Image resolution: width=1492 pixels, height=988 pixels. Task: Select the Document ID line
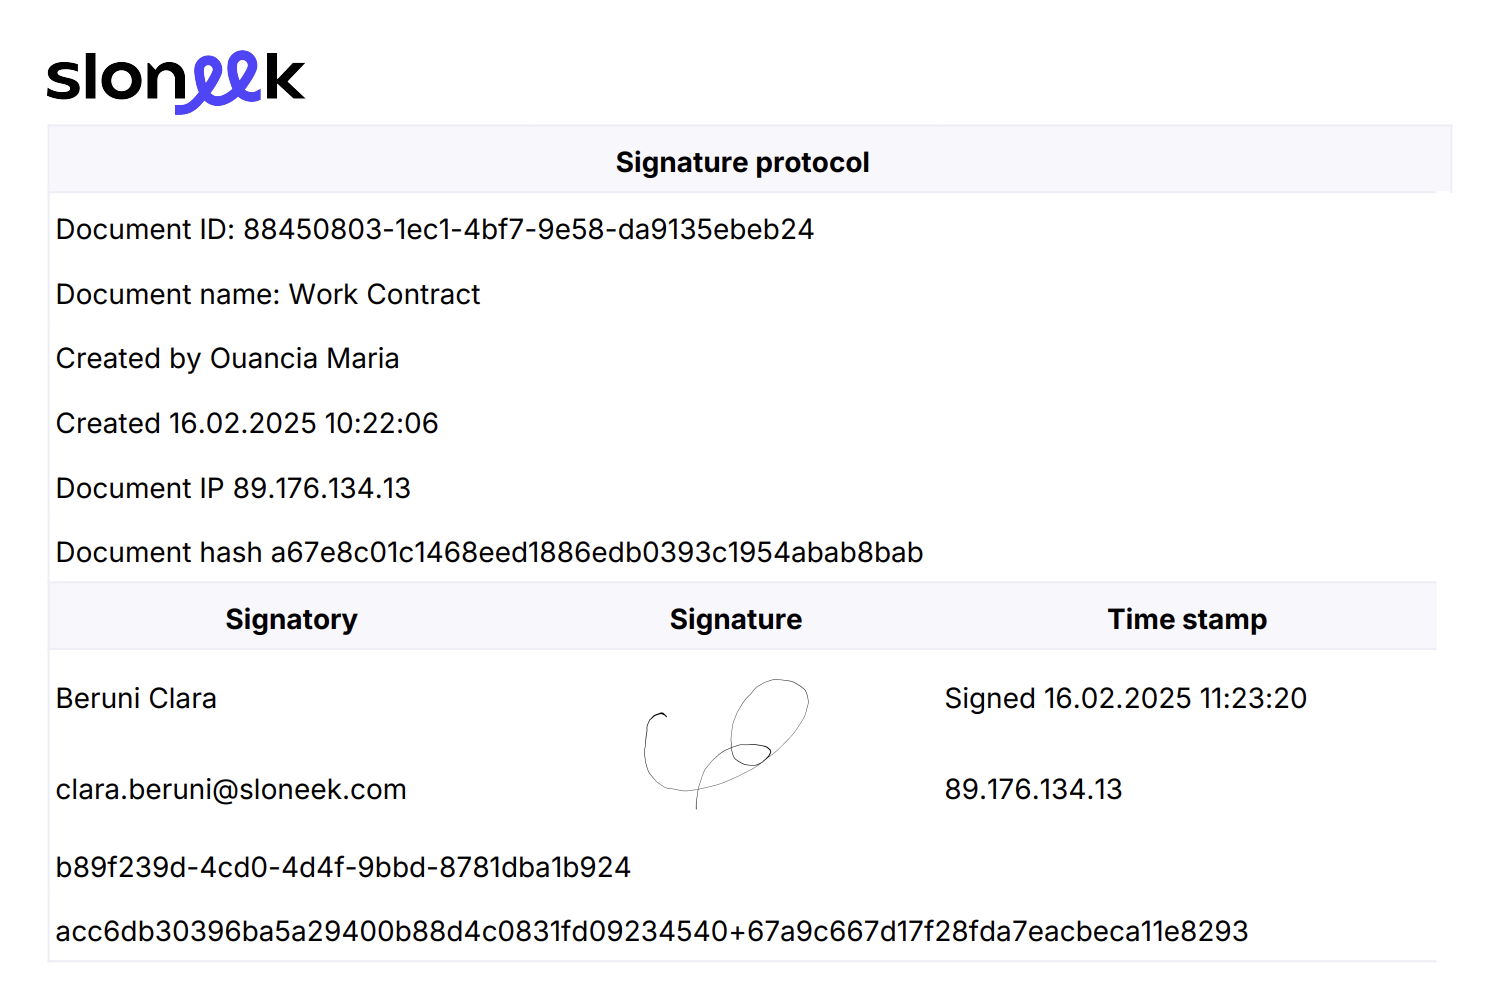435,229
